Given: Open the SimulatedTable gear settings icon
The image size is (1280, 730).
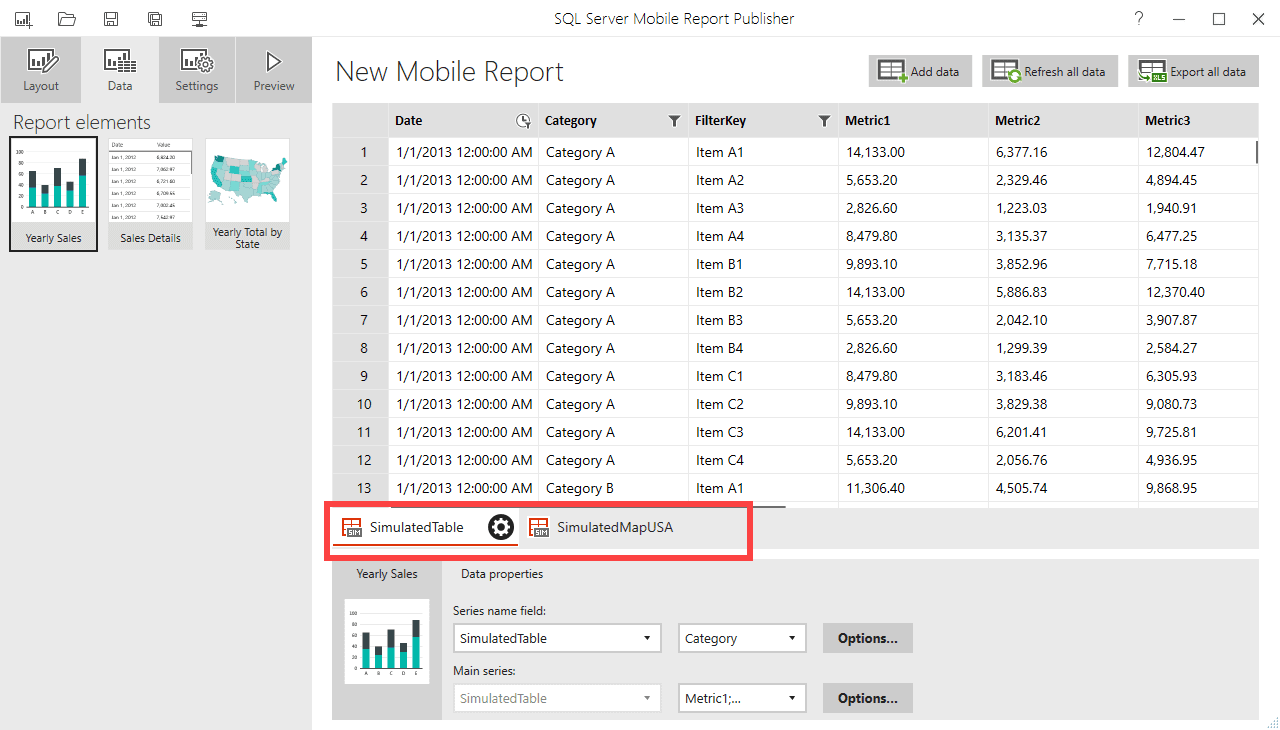Looking at the screenshot, I should point(501,527).
